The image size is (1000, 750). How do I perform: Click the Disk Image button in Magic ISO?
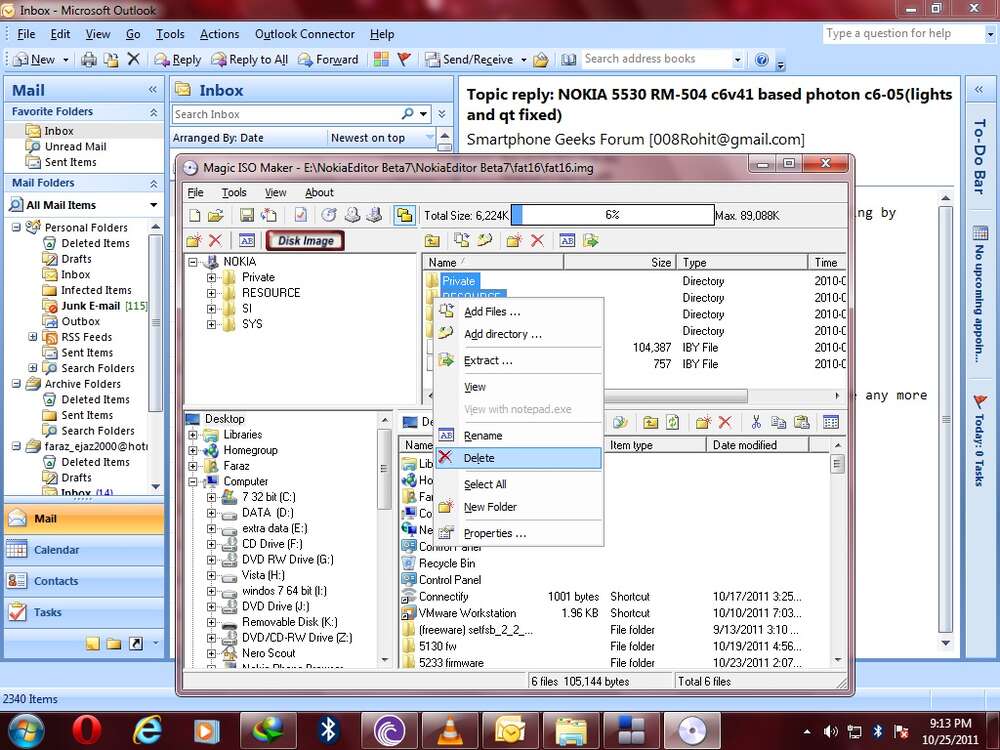(305, 240)
